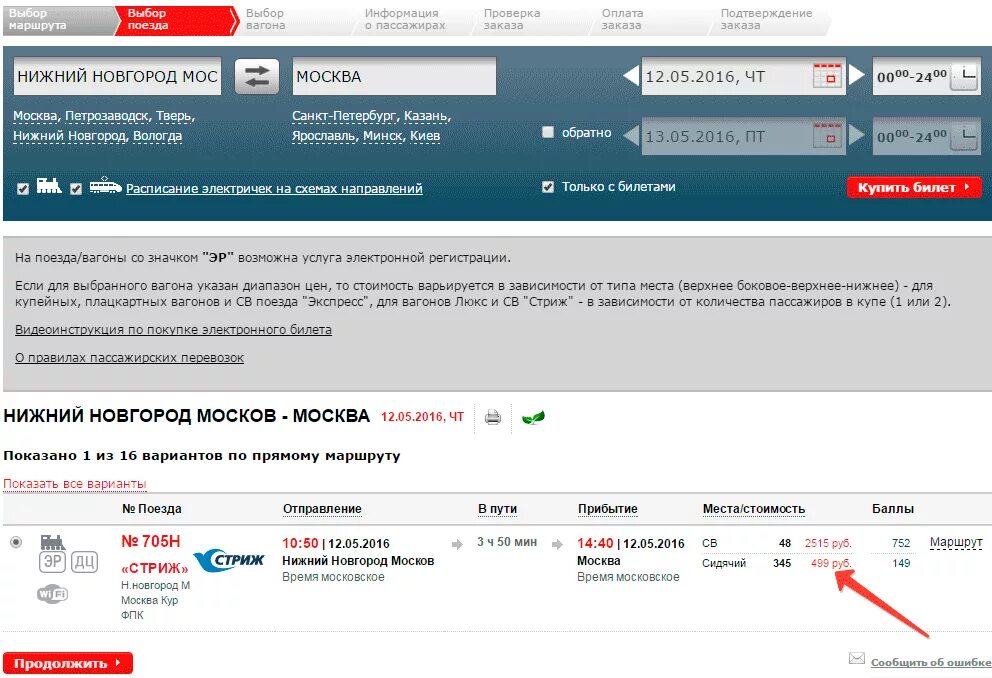Open return time range clock icon

(965, 136)
